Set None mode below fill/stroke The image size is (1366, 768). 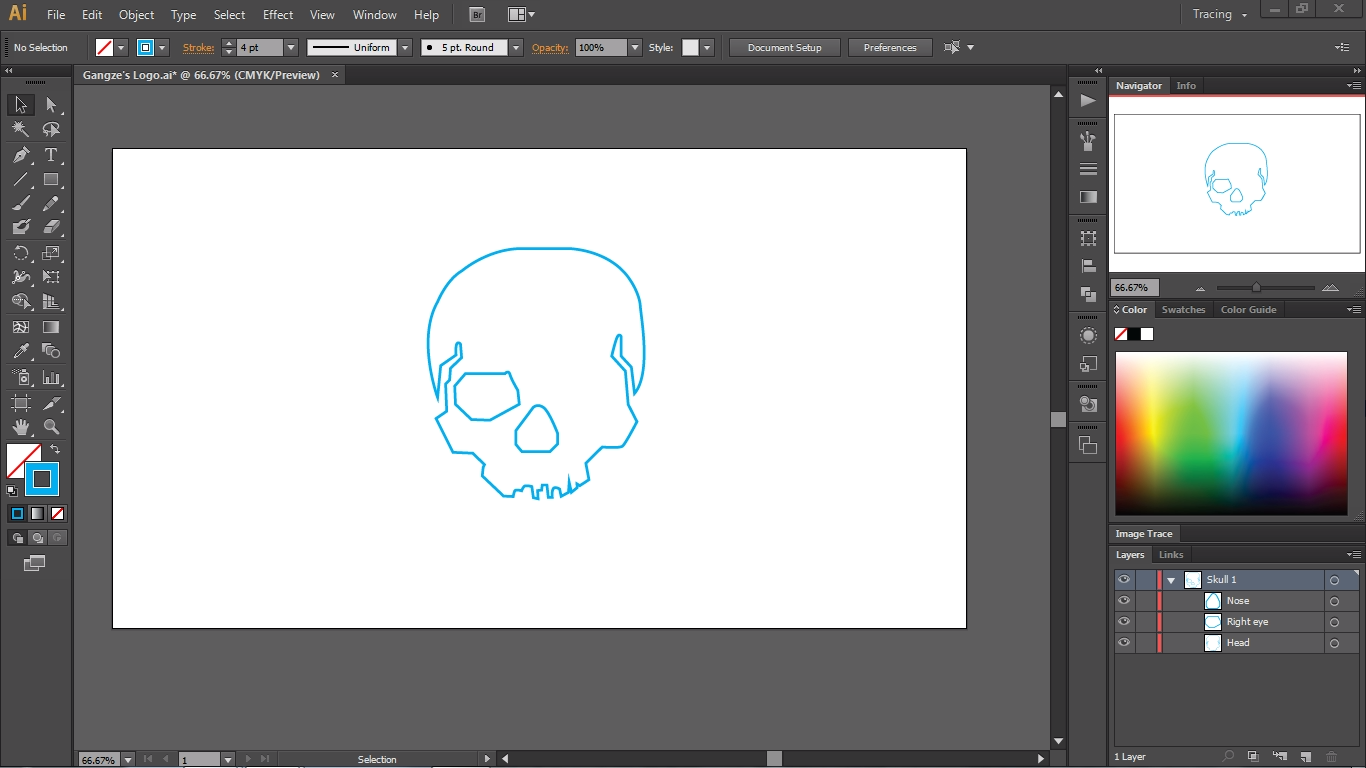coord(58,513)
